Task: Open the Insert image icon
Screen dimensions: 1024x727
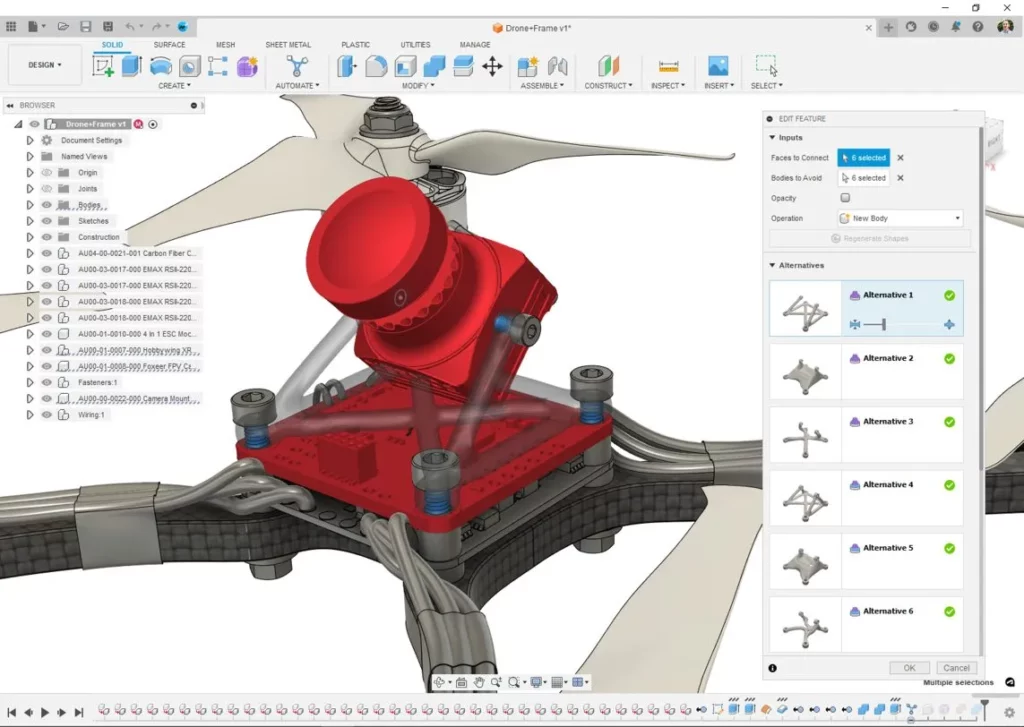Action: [x=717, y=66]
